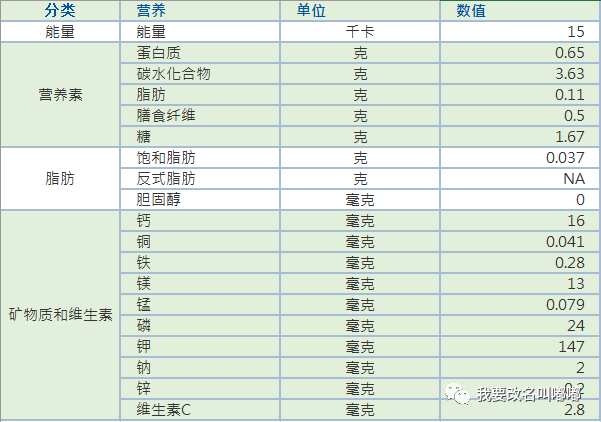Select the sugar value 1.67
This screenshot has width=601, height=422.
pos(520,136)
